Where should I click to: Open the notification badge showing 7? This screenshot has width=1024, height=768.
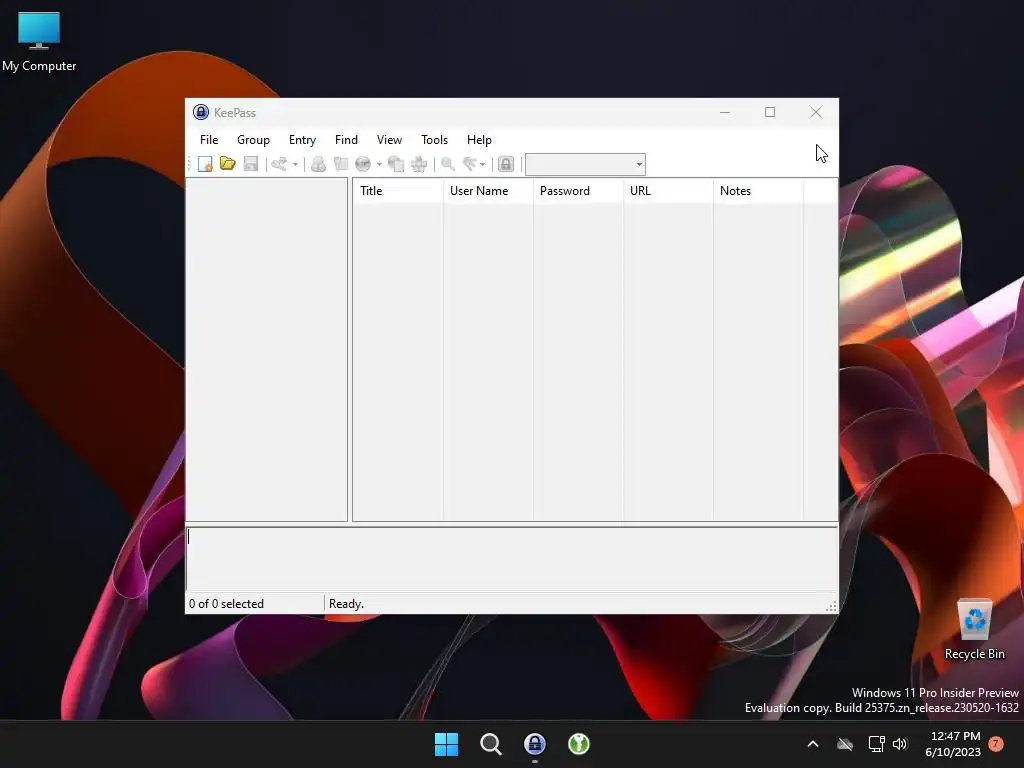pos(996,743)
